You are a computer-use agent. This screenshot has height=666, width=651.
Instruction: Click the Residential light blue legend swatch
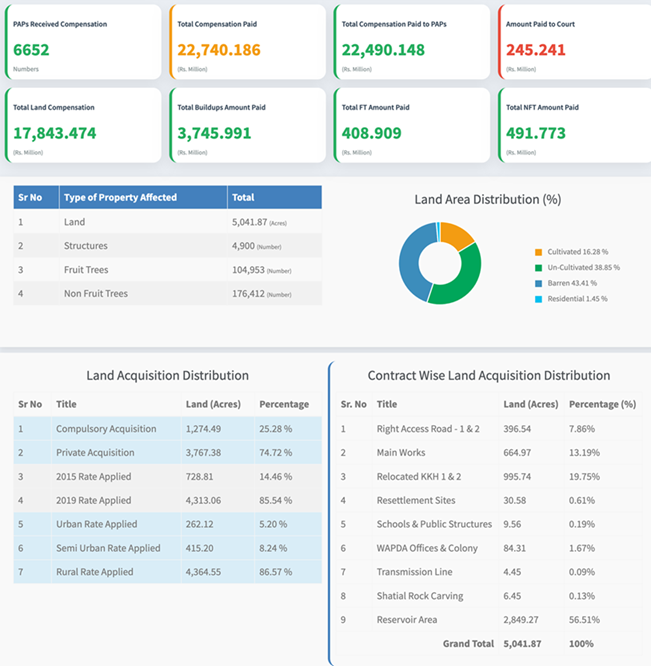[538, 299]
